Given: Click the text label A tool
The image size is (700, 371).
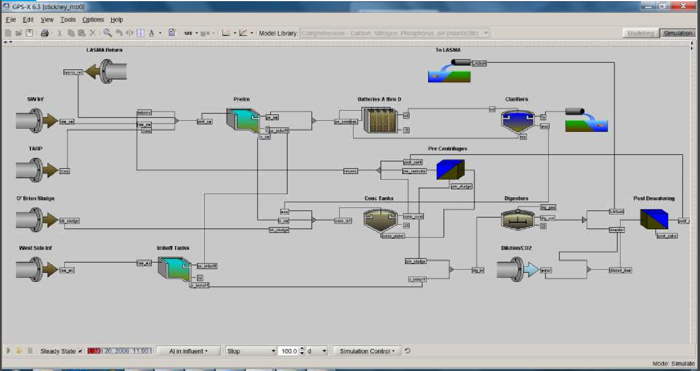Looking at the screenshot, I should pos(152,33).
